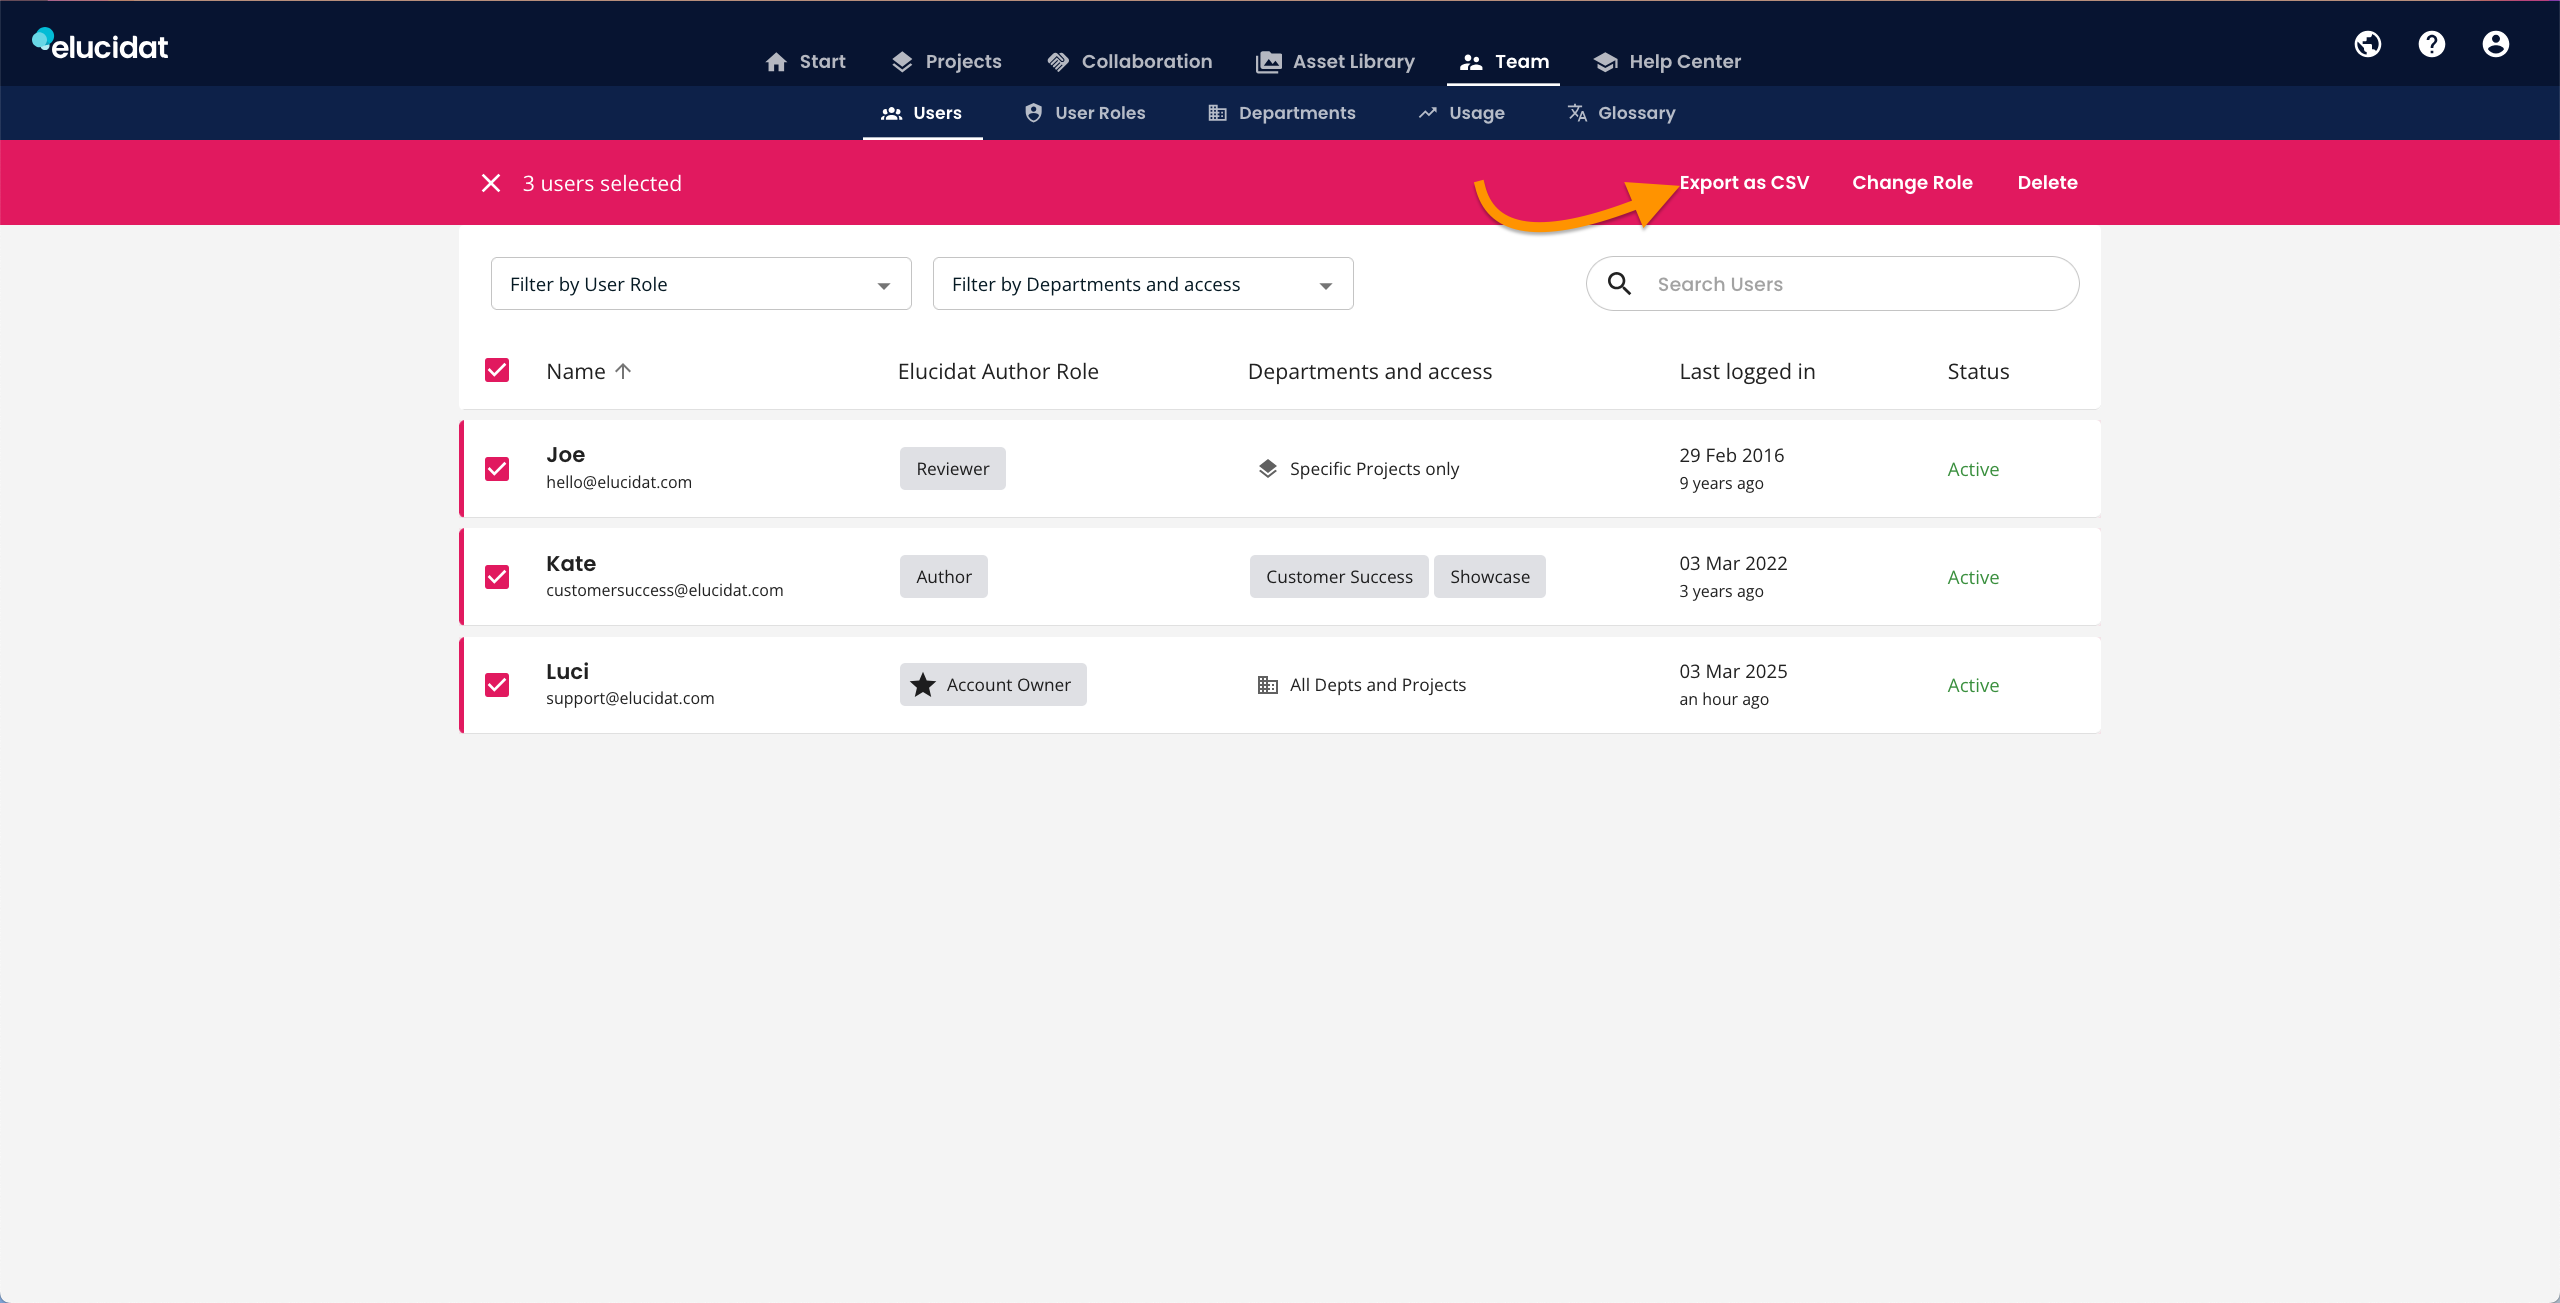This screenshot has height=1303, width=2560.
Task: Click Active status in Joe's row
Action: (1973, 469)
